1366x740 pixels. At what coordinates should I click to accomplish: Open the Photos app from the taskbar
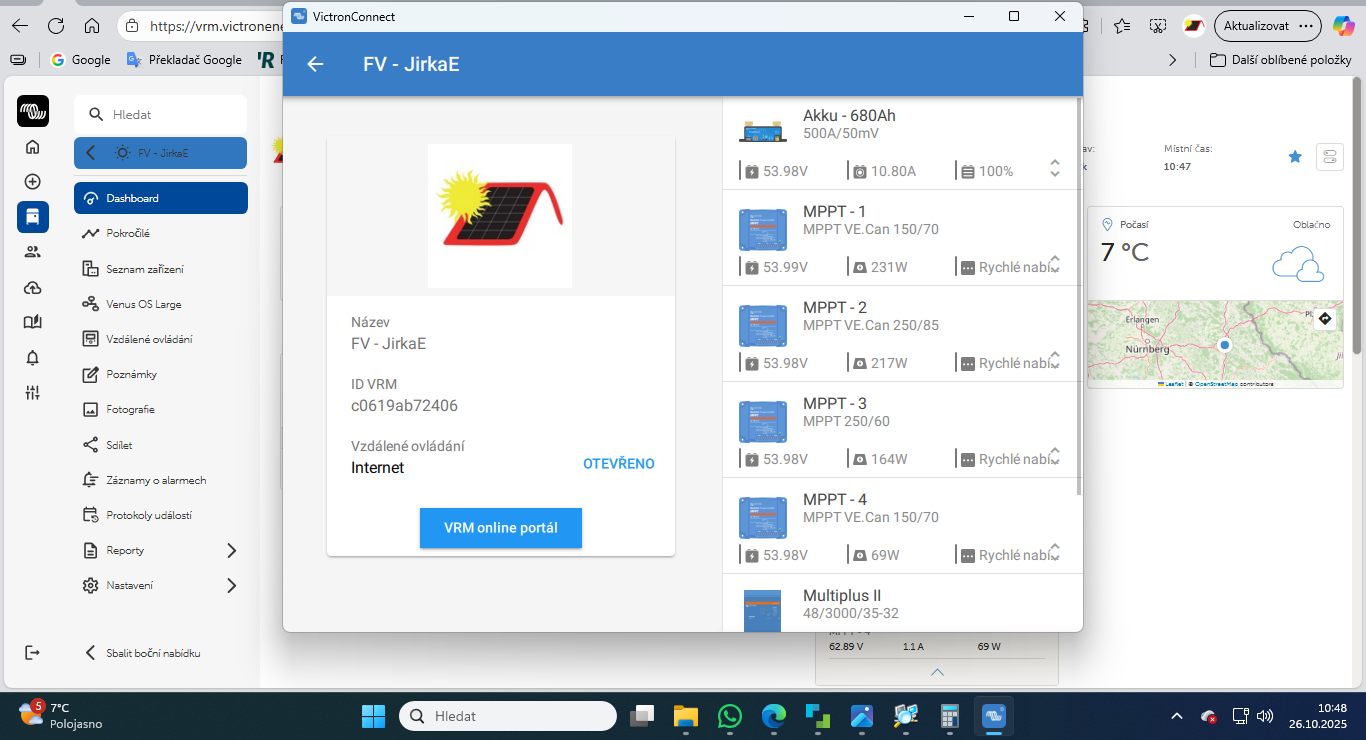point(862,716)
